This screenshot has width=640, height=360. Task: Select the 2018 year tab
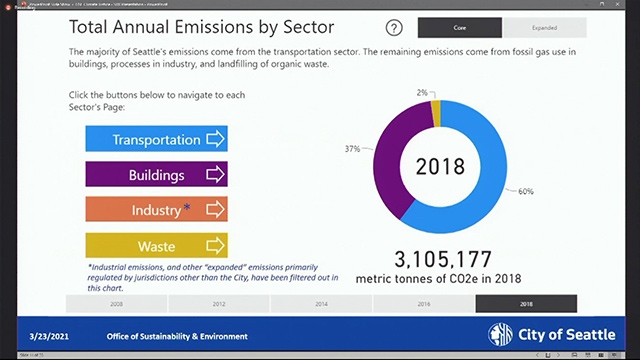tap(526, 304)
